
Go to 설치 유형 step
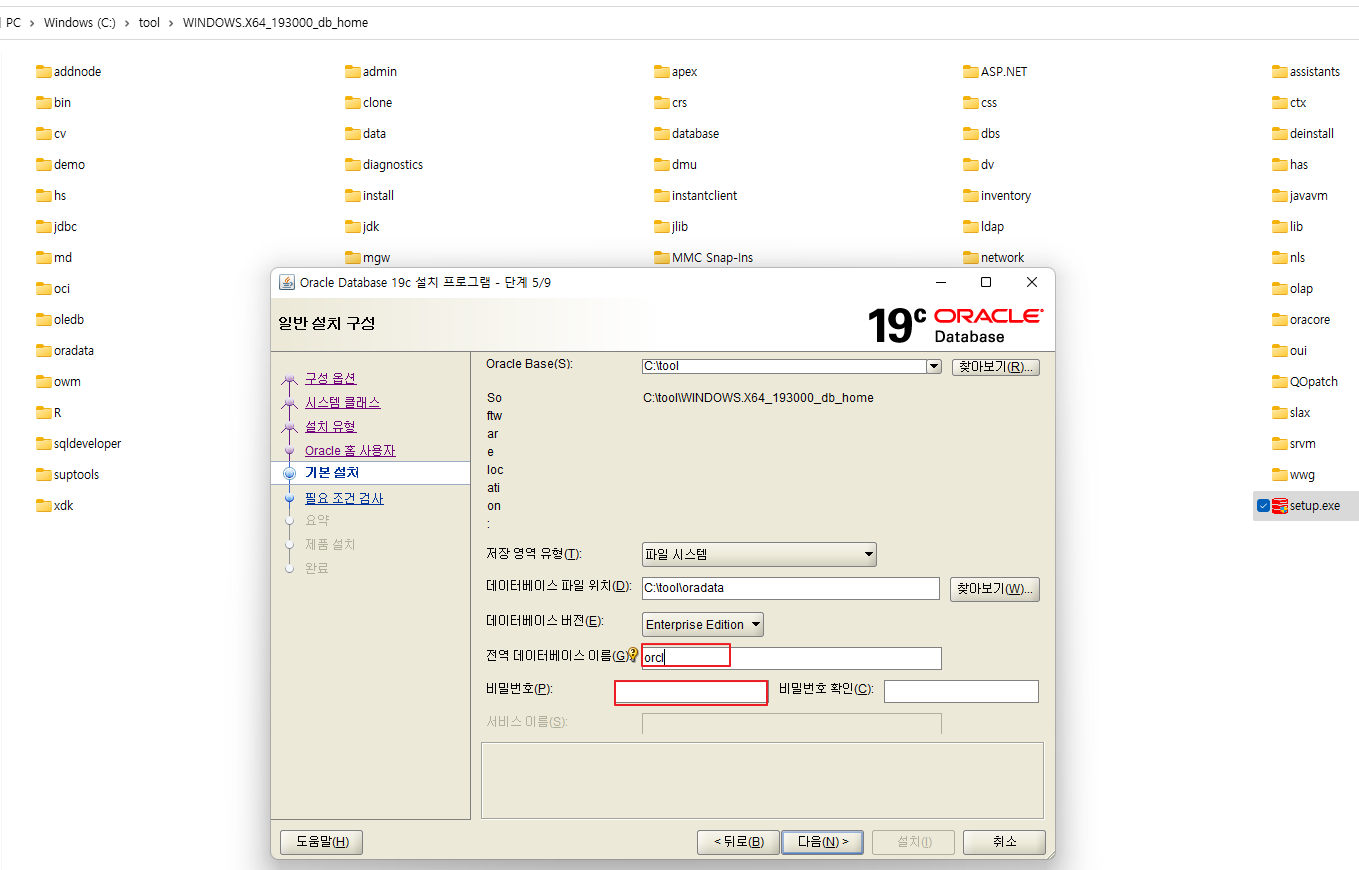(331, 427)
